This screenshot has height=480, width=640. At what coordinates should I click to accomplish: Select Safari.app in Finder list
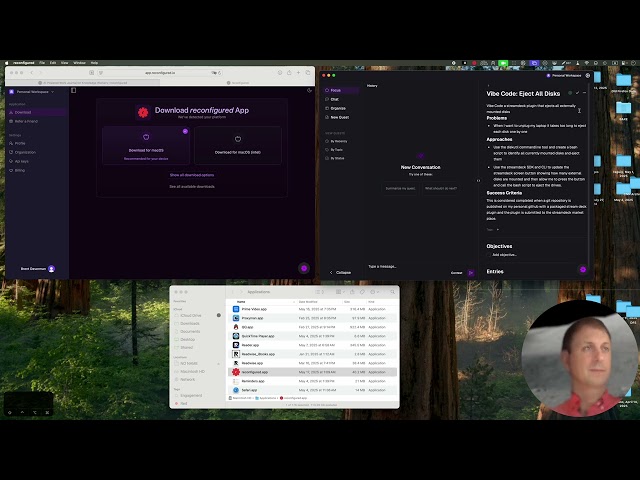click(x=312, y=390)
